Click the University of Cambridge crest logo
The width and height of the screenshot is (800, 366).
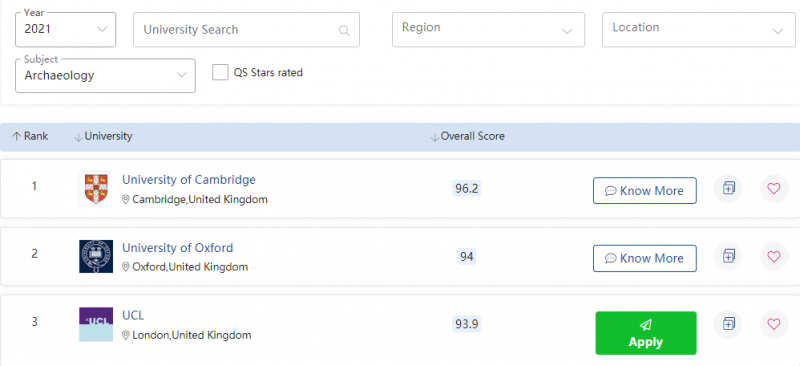point(96,188)
